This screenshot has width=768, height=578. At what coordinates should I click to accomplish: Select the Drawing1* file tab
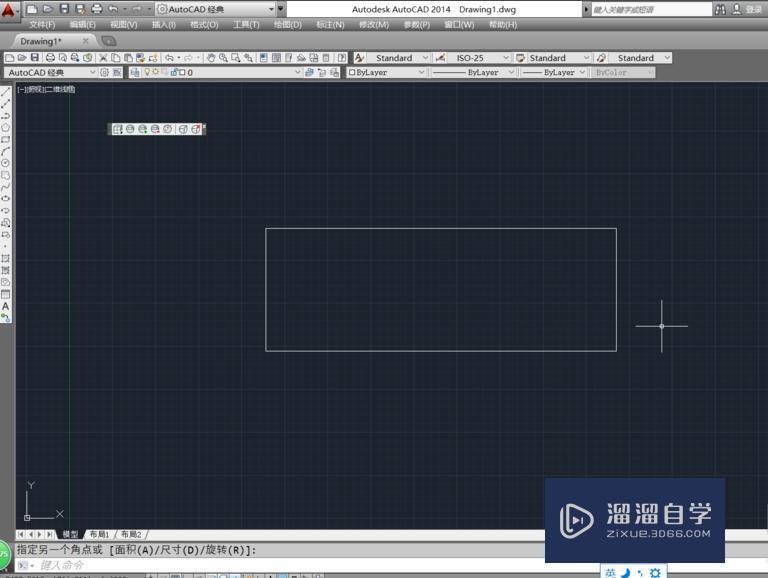41,41
